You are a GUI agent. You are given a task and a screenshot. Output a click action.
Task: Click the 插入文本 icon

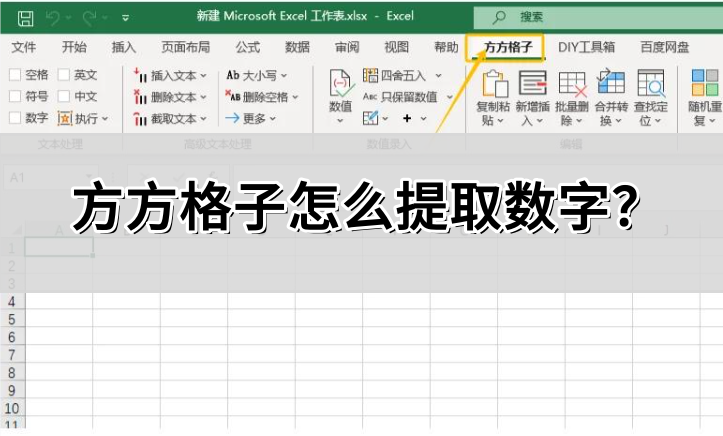click(140, 75)
